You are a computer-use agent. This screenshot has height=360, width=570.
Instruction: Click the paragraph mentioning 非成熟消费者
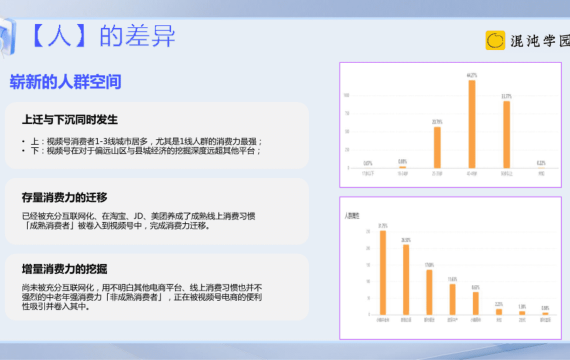142,297
